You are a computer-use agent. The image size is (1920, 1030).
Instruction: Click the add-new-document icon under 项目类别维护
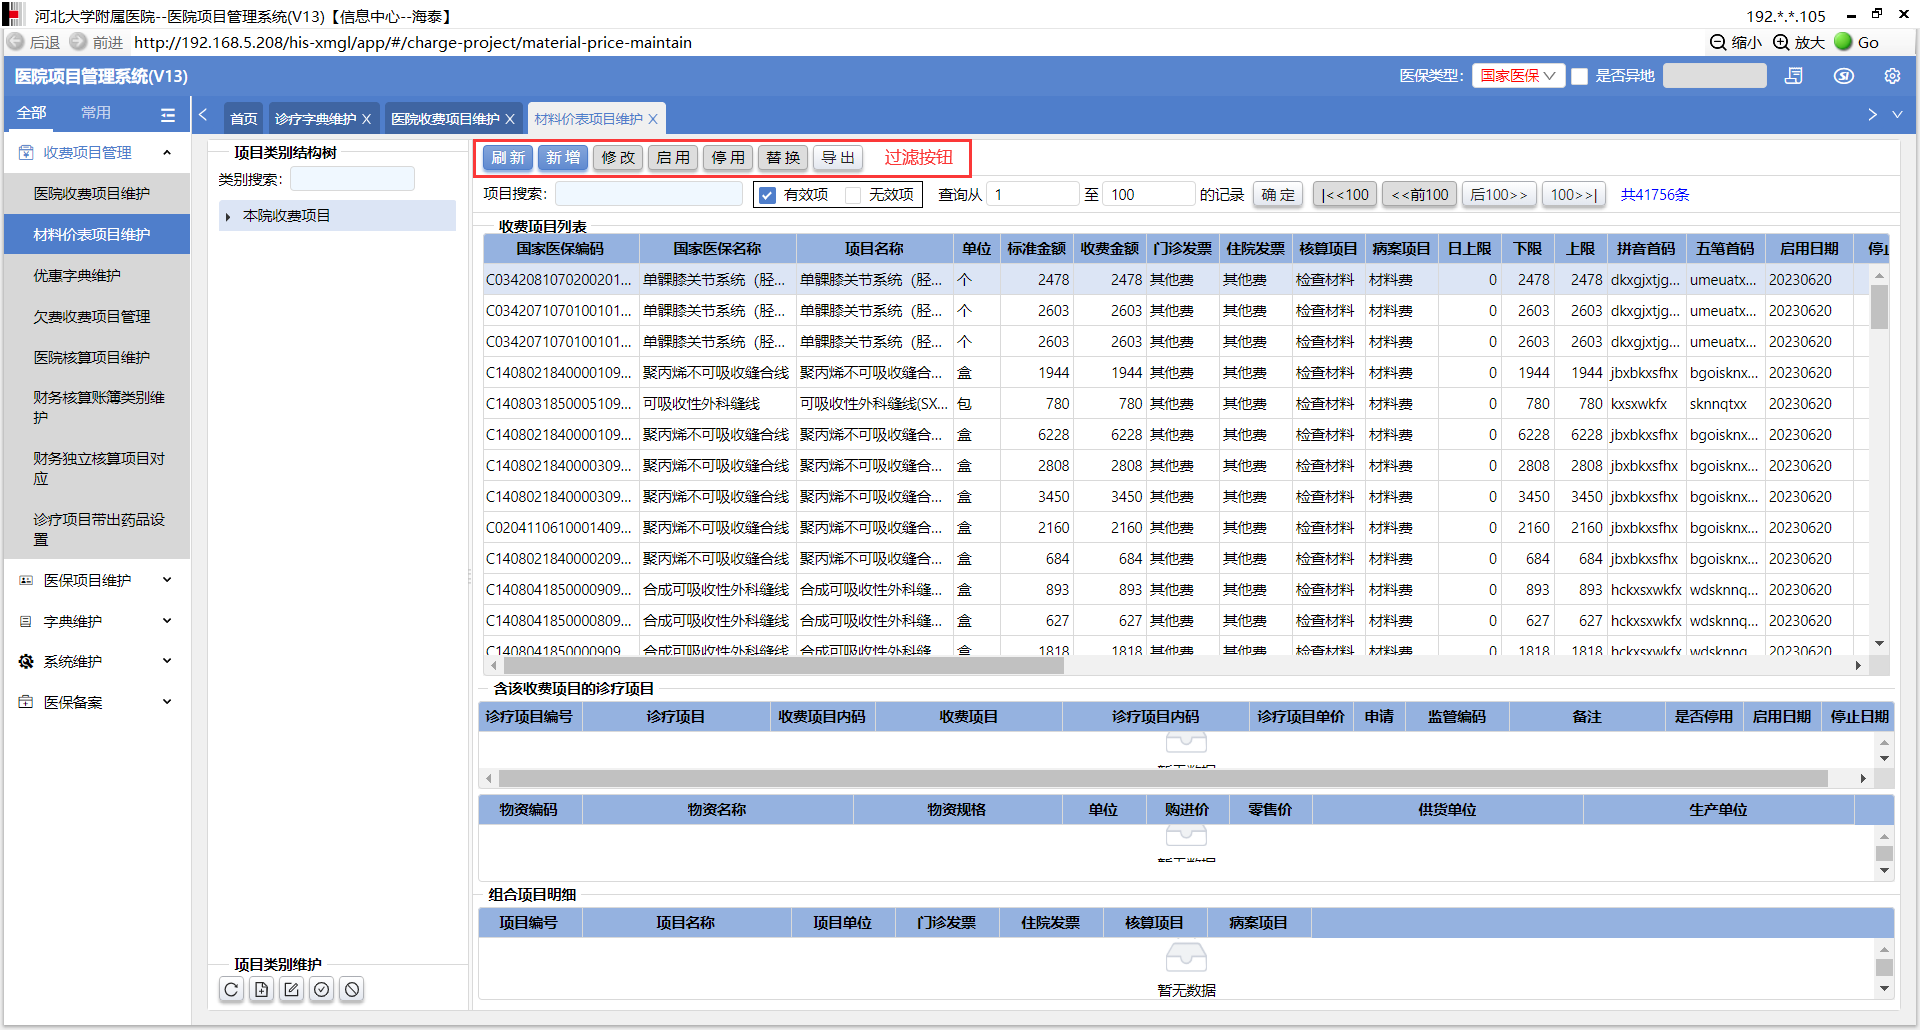click(261, 989)
